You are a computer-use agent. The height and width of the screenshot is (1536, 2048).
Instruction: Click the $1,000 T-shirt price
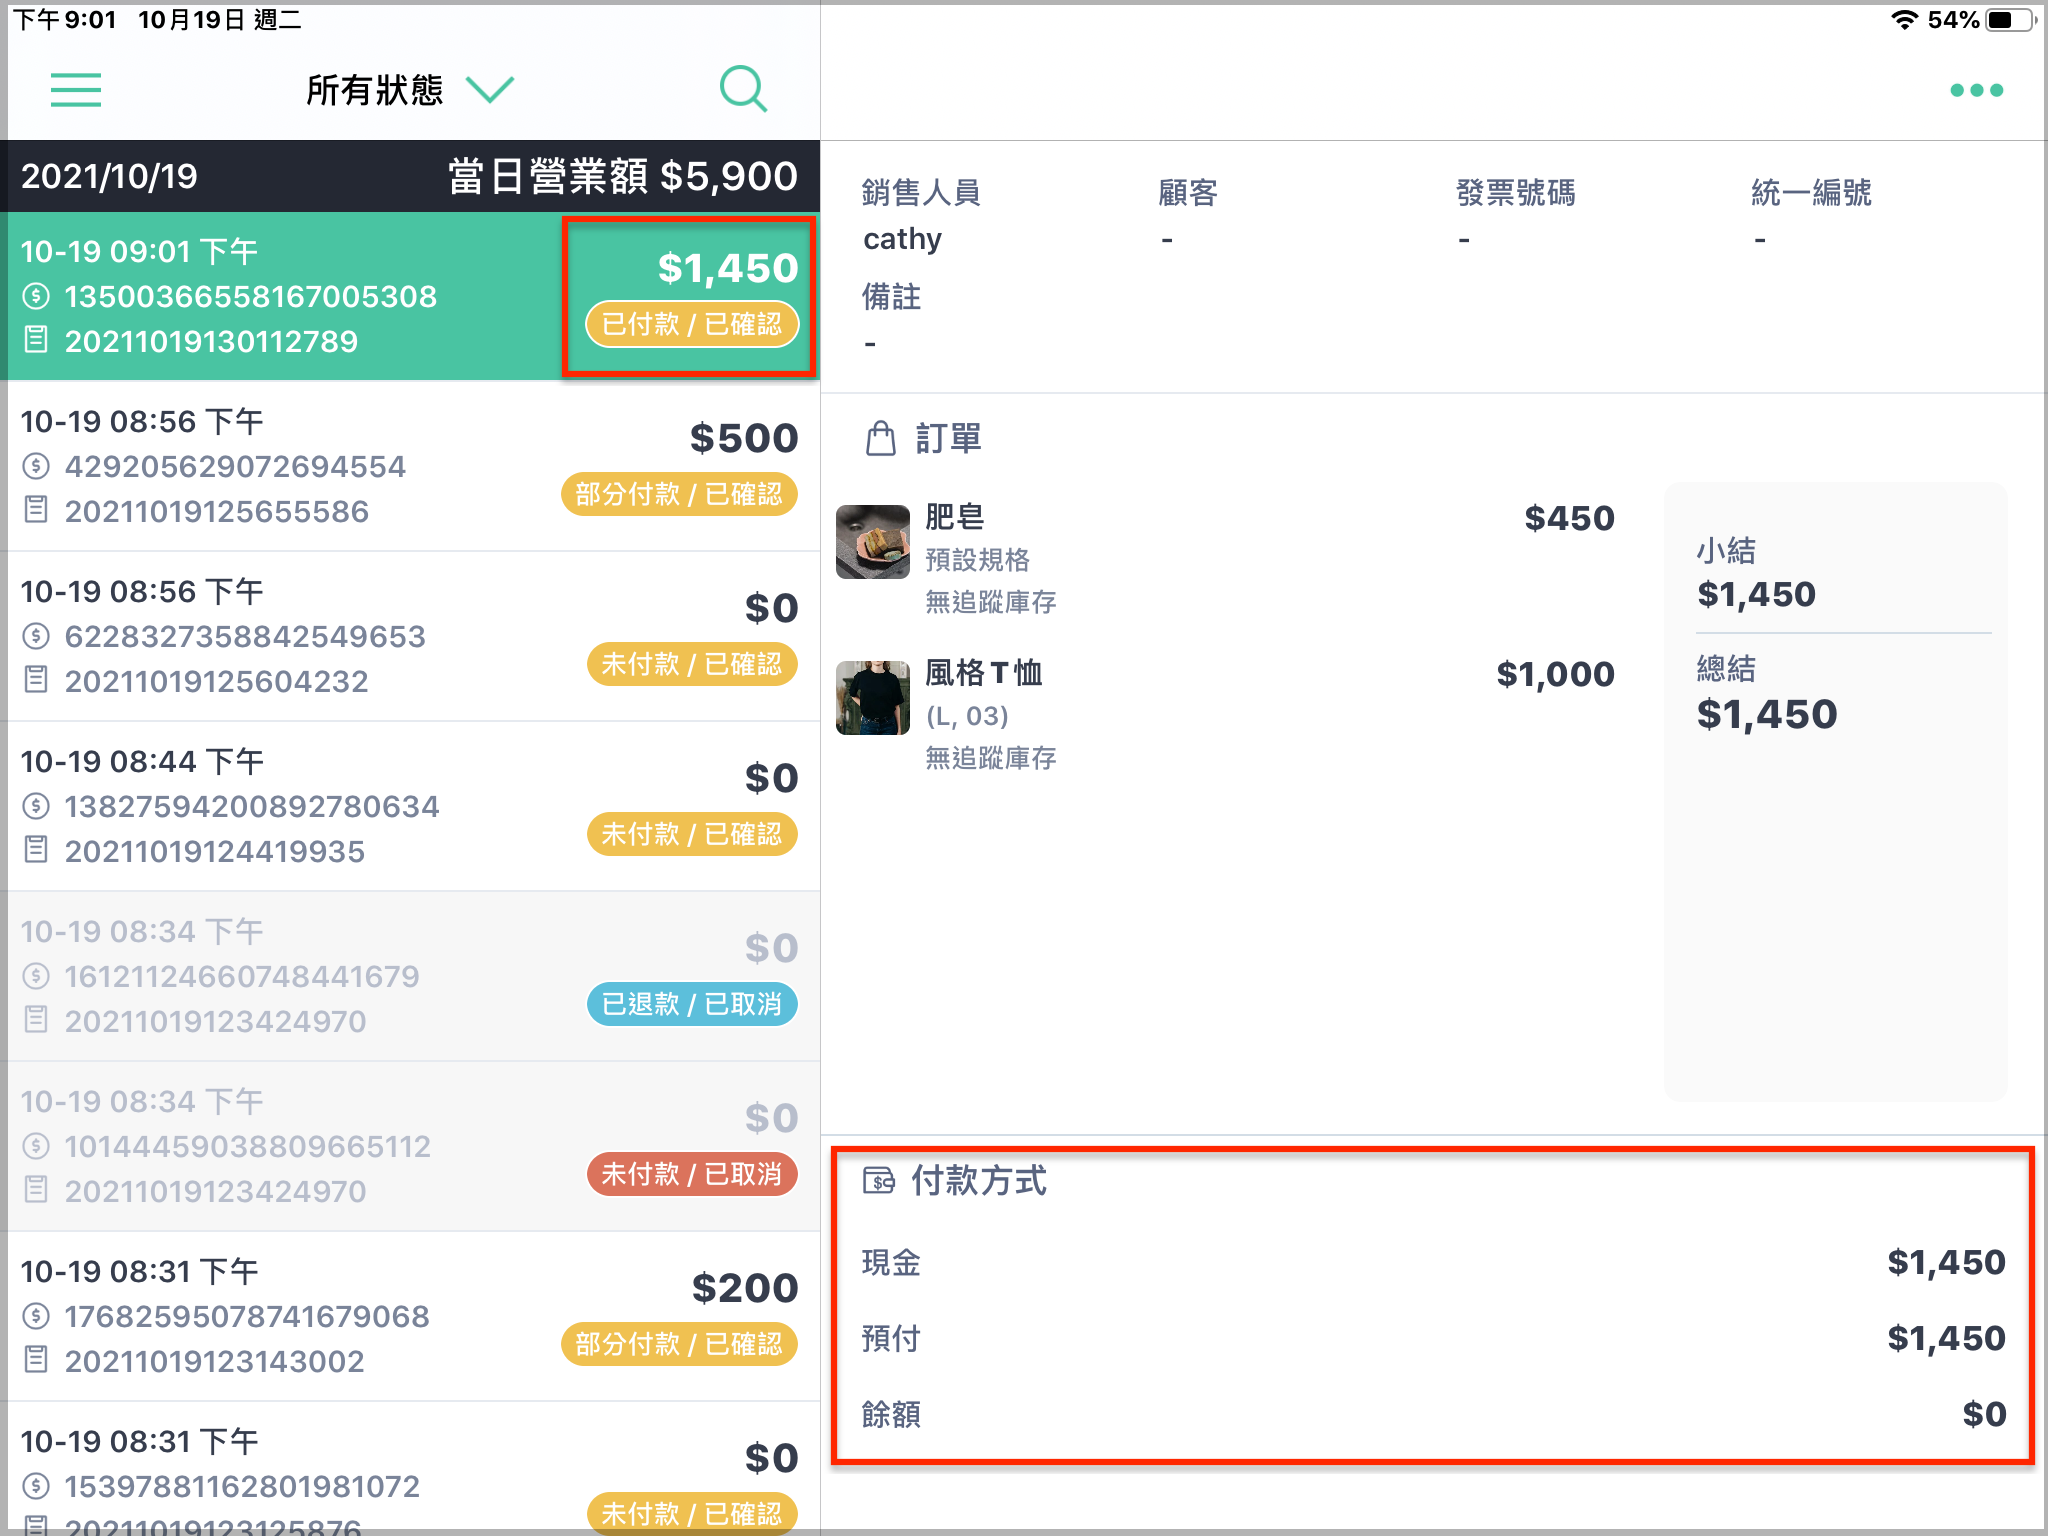(1555, 674)
